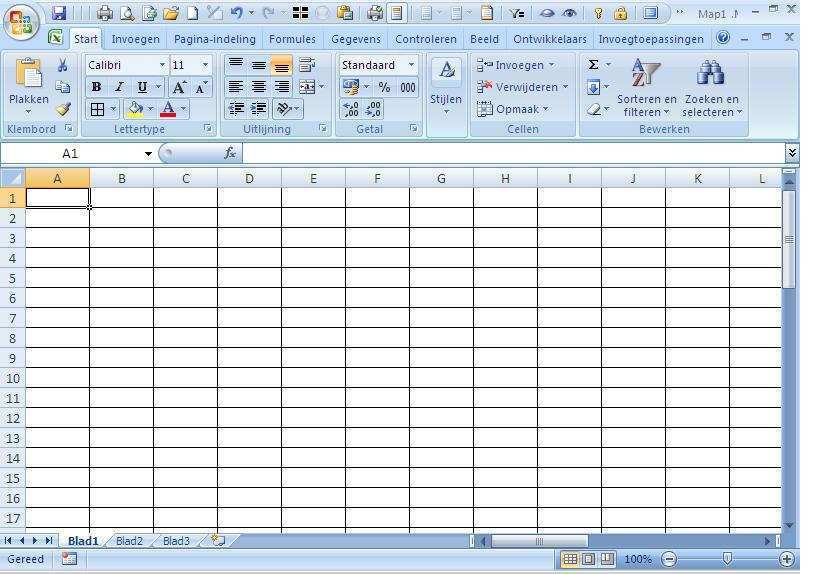Select all cells corner button
This screenshot has height=574, width=840.
click(12, 178)
